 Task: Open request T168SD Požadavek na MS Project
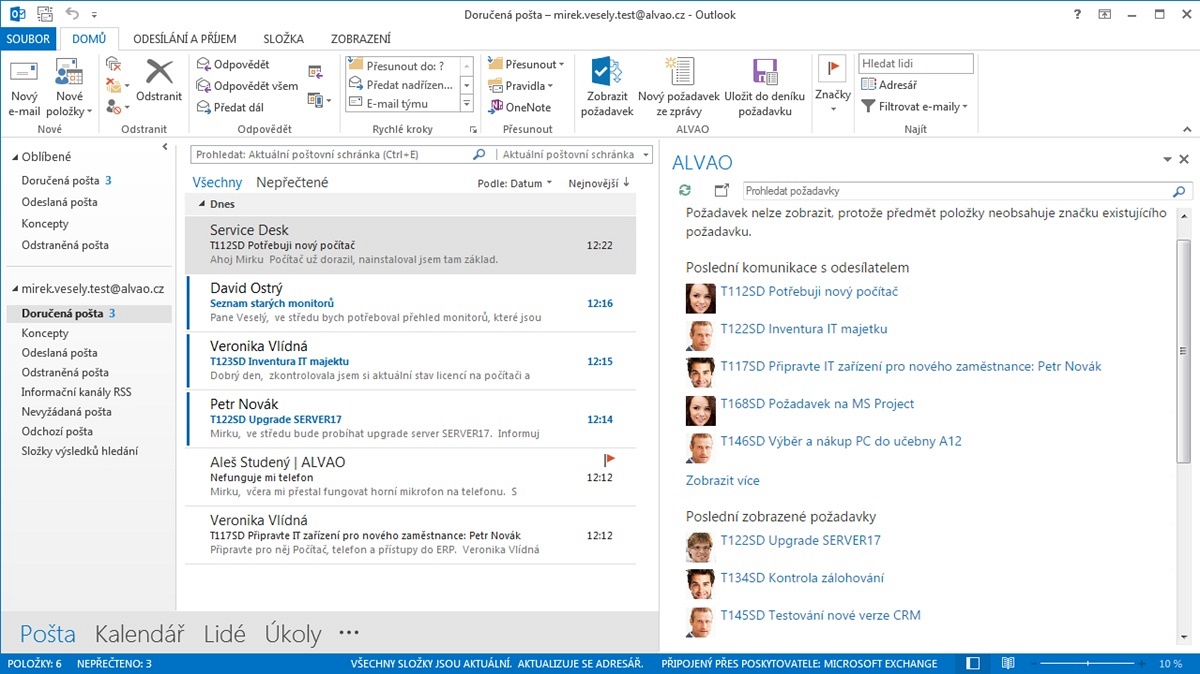pos(817,403)
